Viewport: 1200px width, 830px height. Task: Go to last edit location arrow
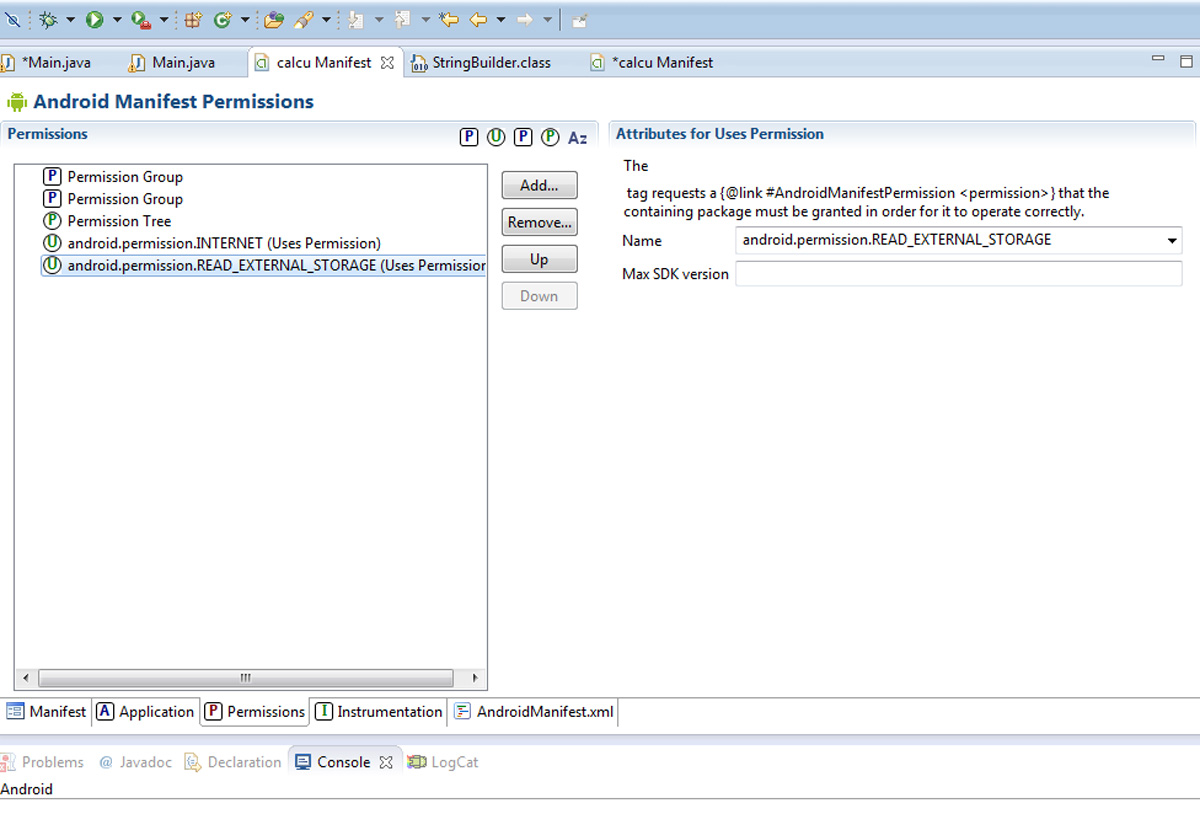[x=449, y=19]
